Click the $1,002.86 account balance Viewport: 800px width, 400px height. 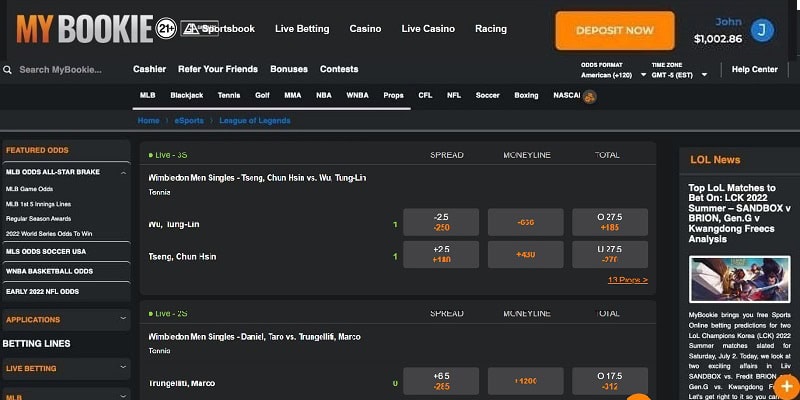point(718,39)
